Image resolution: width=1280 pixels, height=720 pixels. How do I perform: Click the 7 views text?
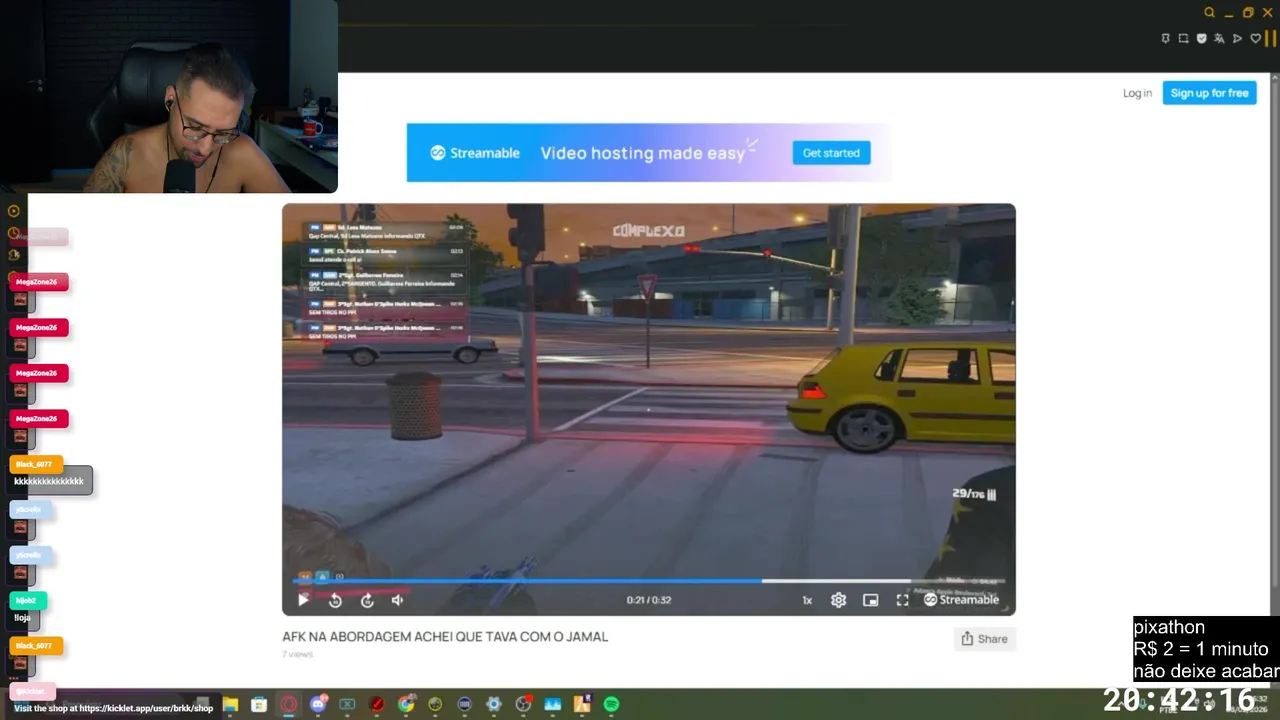click(x=298, y=654)
